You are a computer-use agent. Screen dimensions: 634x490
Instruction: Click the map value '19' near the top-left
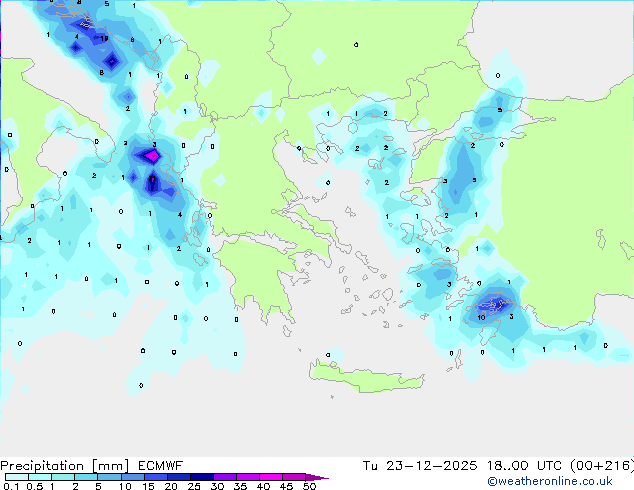pos(104,39)
